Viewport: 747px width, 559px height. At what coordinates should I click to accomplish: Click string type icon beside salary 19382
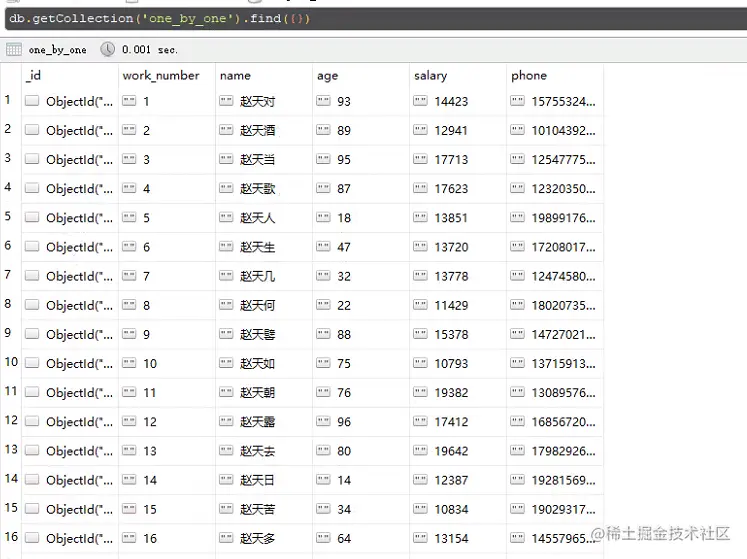[420, 392]
